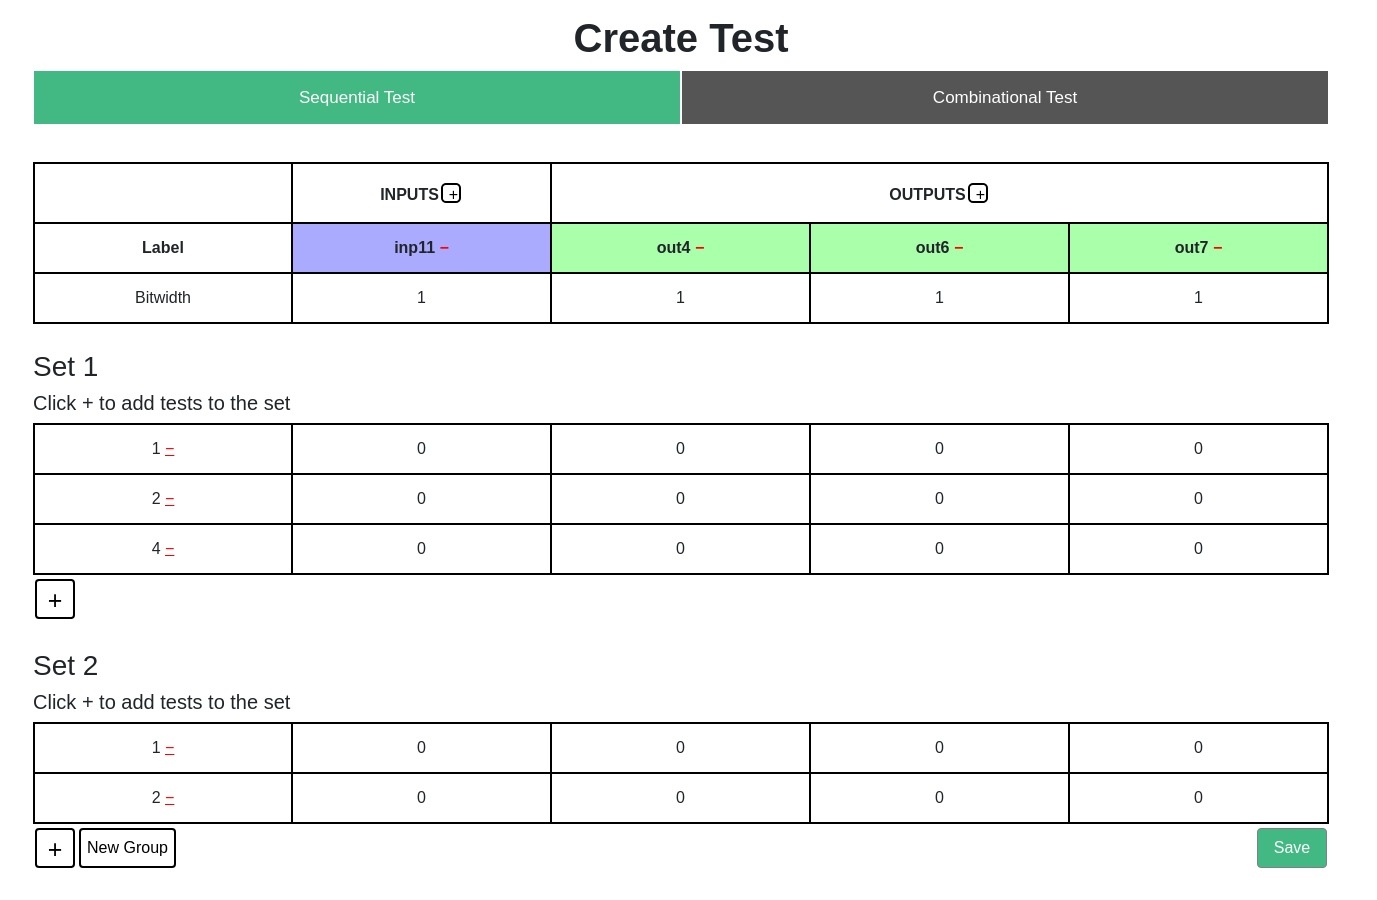This screenshot has width=1377, height=900.
Task: Delete test row 2 from Set 2
Action: click(168, 797)
